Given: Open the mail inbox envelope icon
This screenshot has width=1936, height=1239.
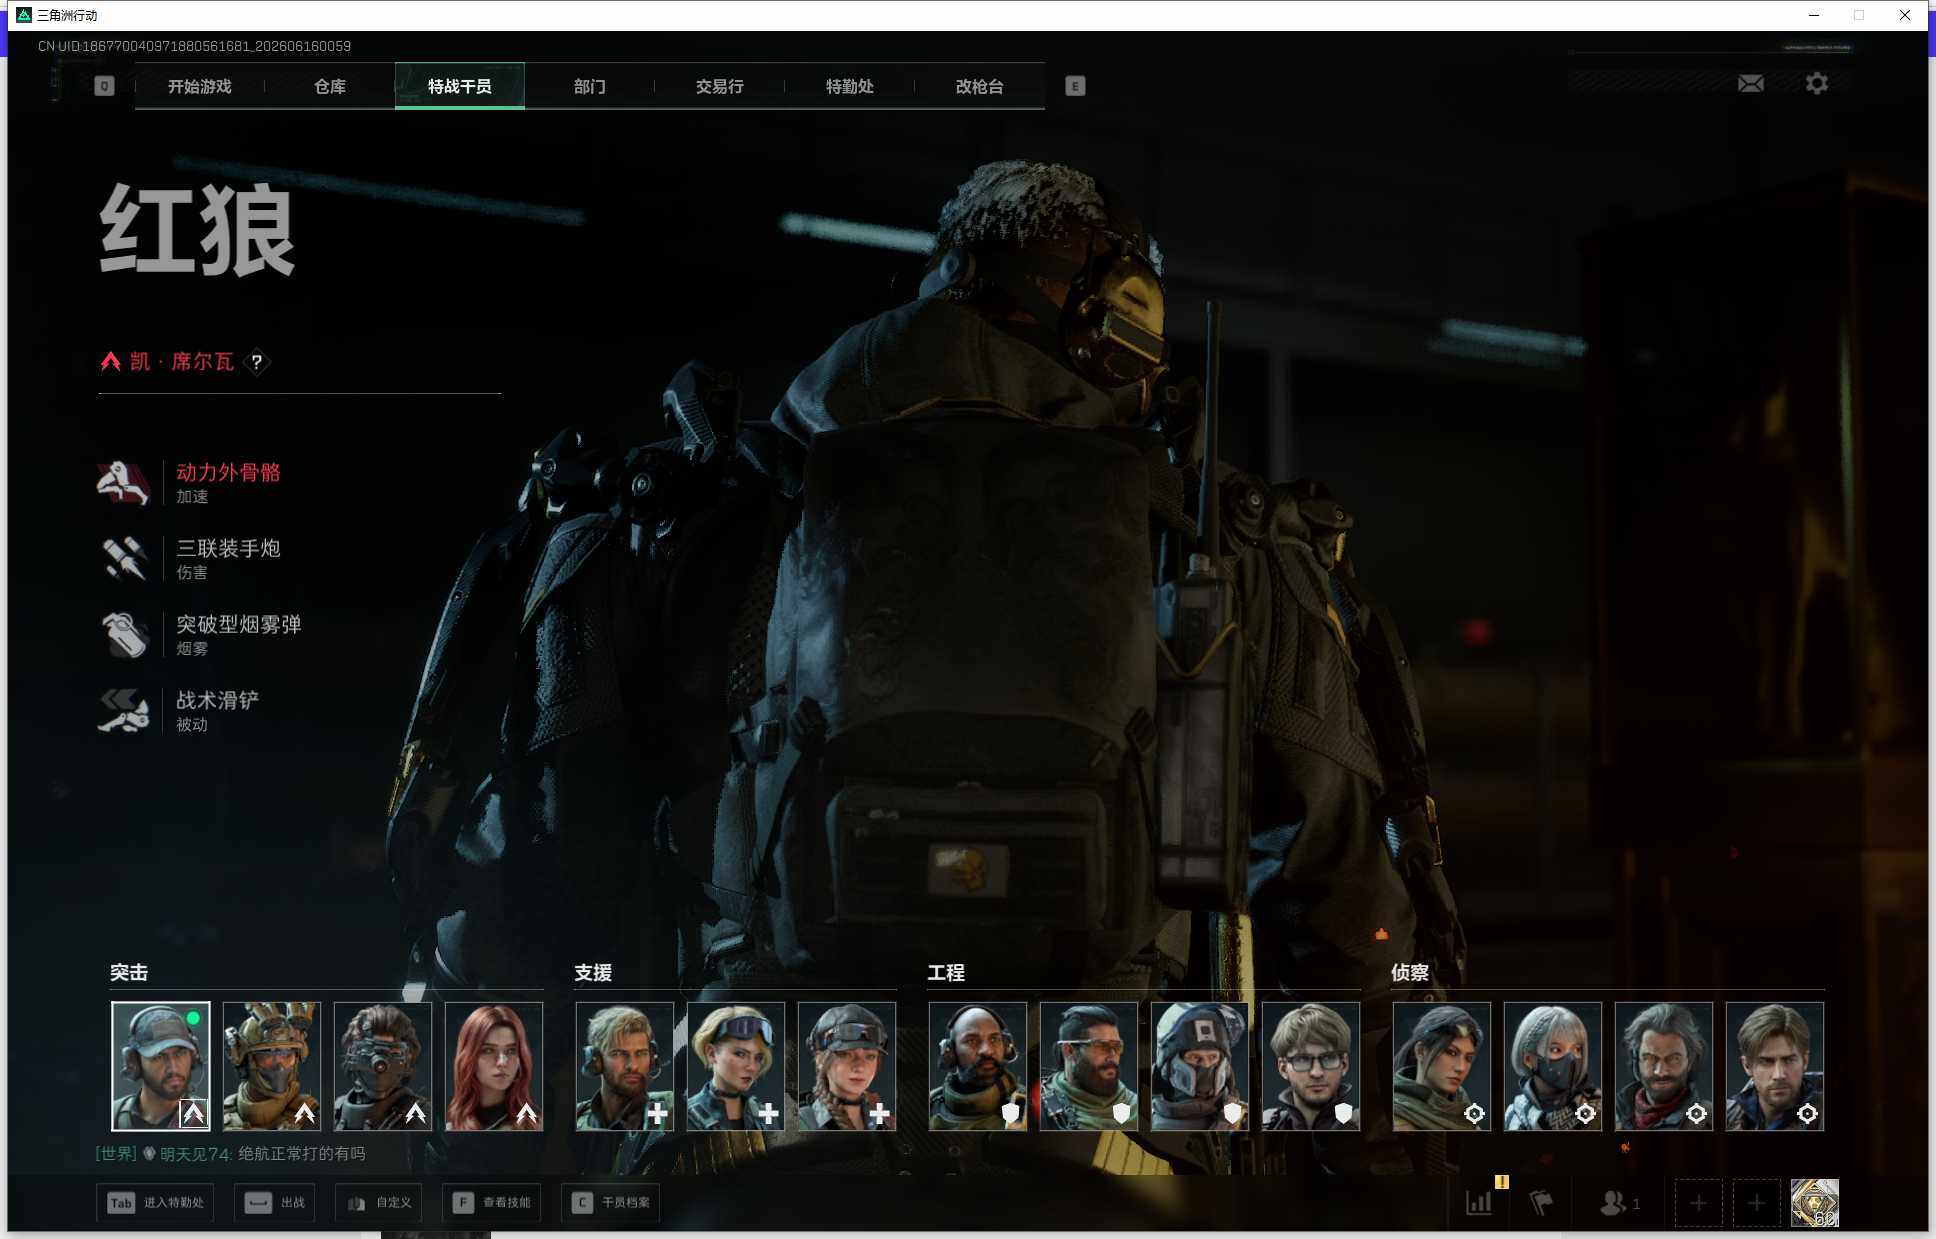Looking at the screenshot, I should point(1750,84).
